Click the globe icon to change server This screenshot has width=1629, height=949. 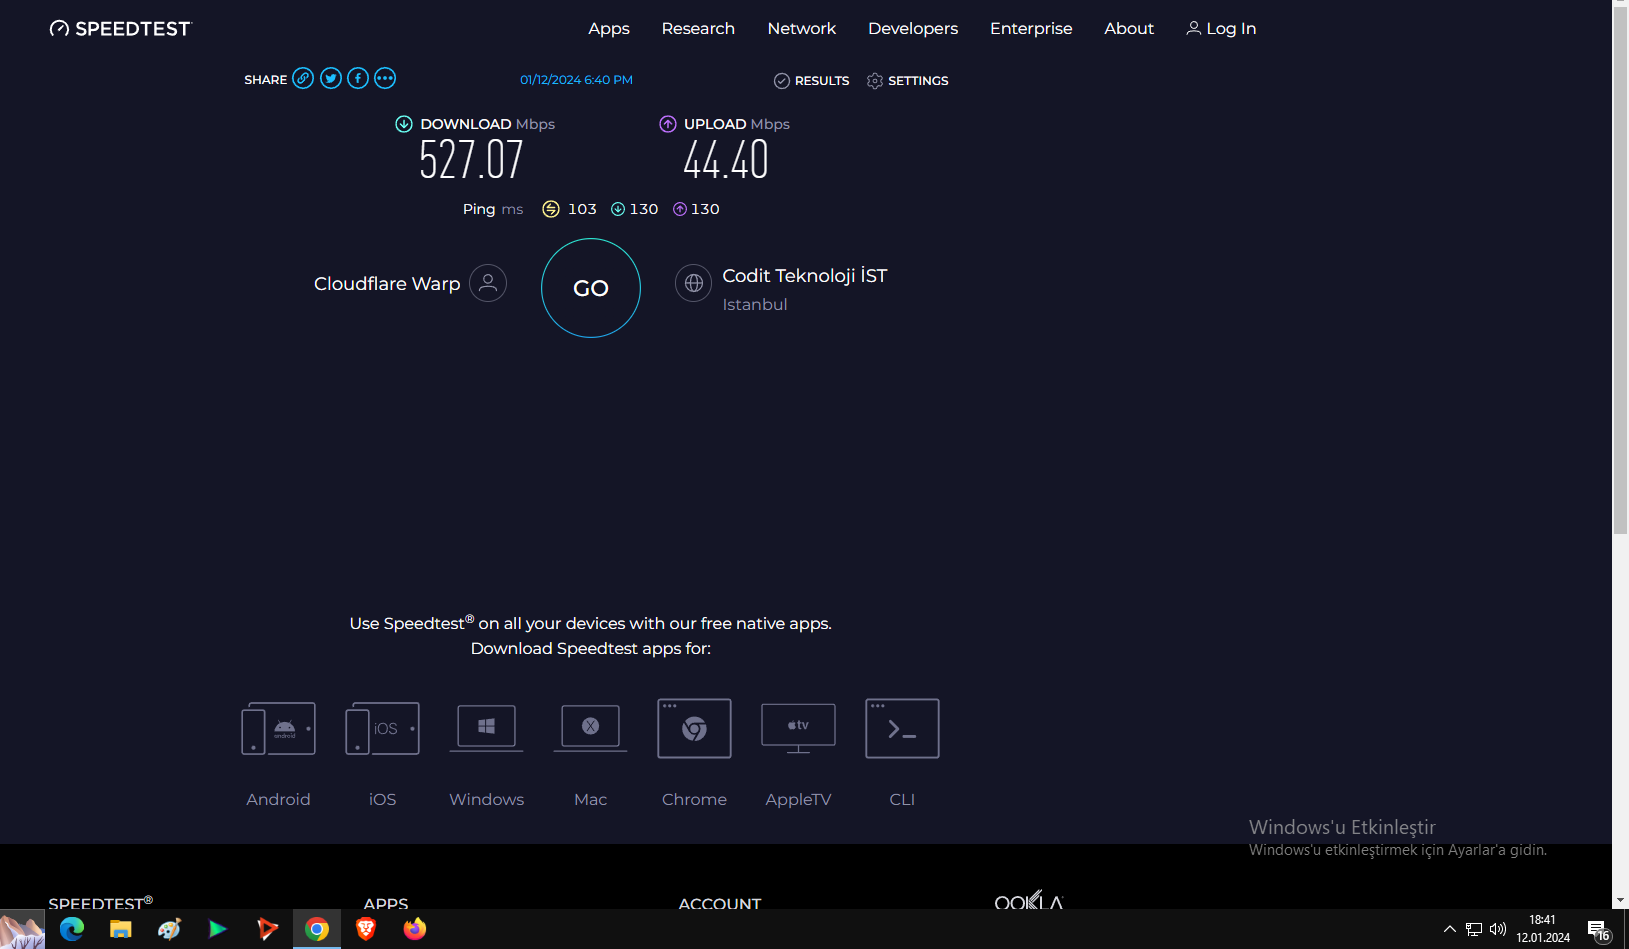click(693, 283)
